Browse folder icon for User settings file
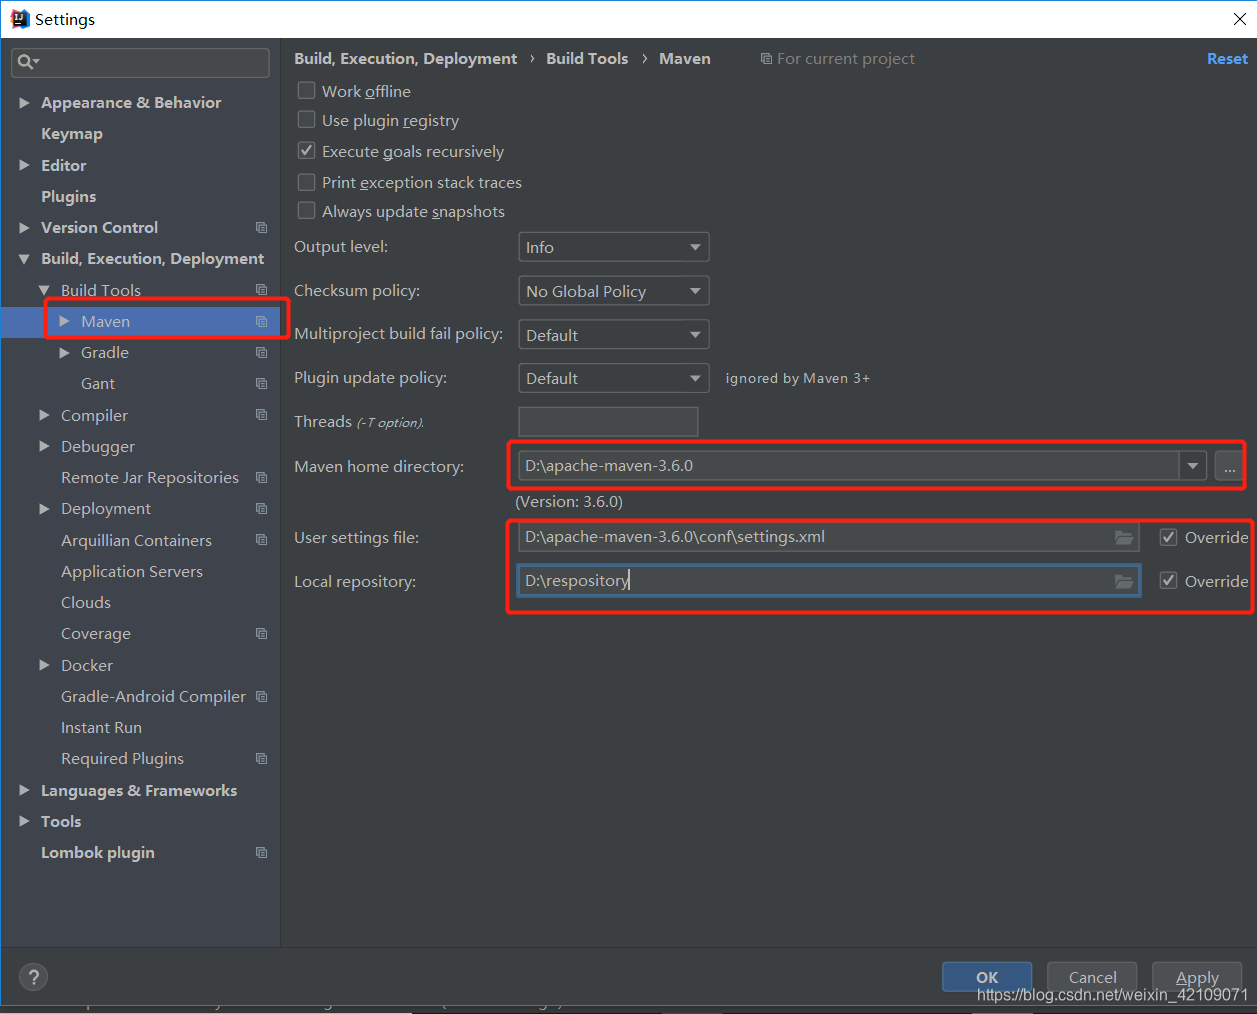 (1124, 538)
